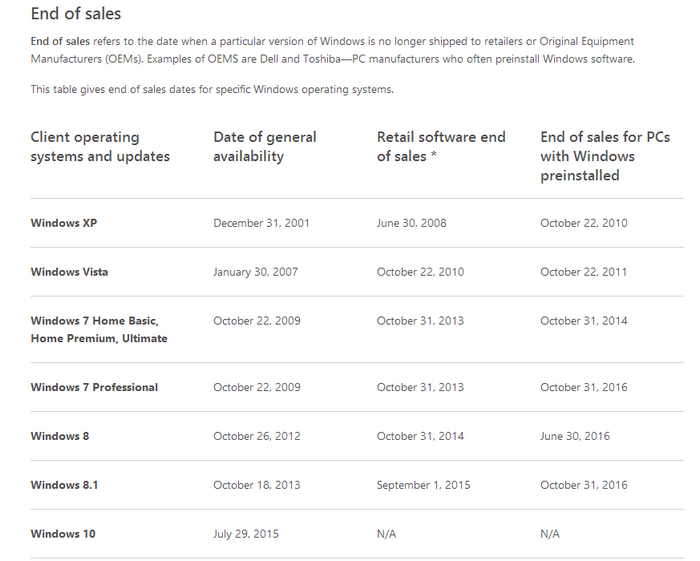Screen dimensions: 700x561
Task: Click the End of sales heading
Action: click(76, 14)
